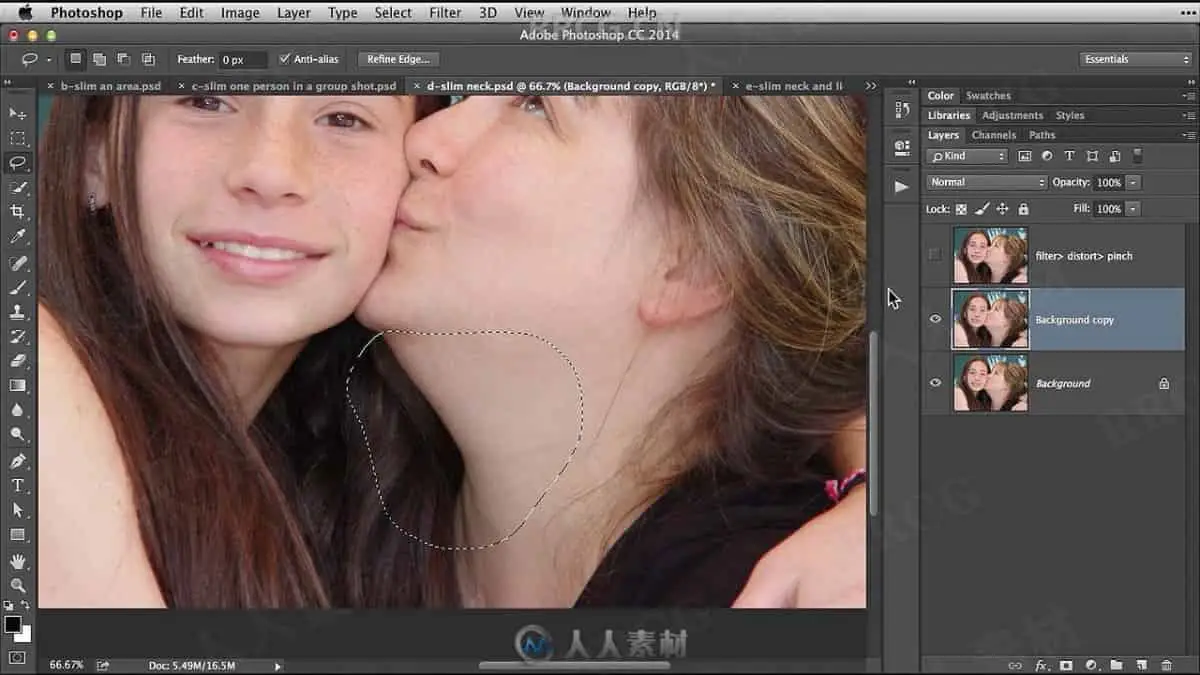Select the Lasso tool in the toolbar

tap(18, 163)
